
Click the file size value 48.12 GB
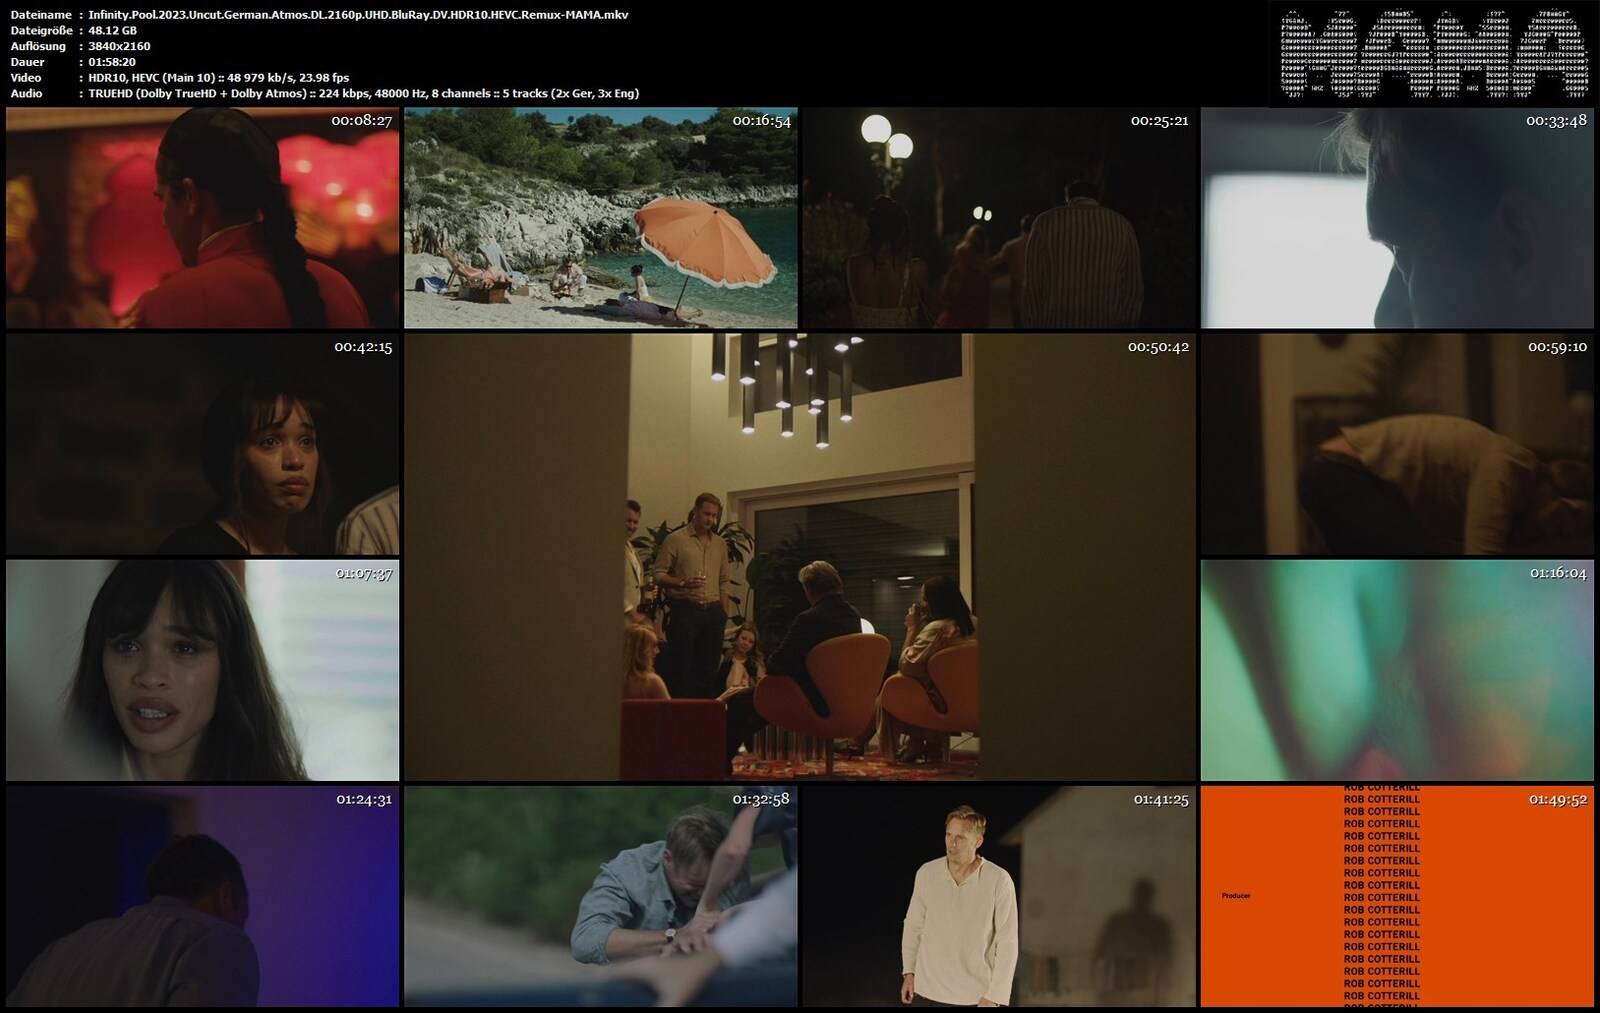[113, 30]
